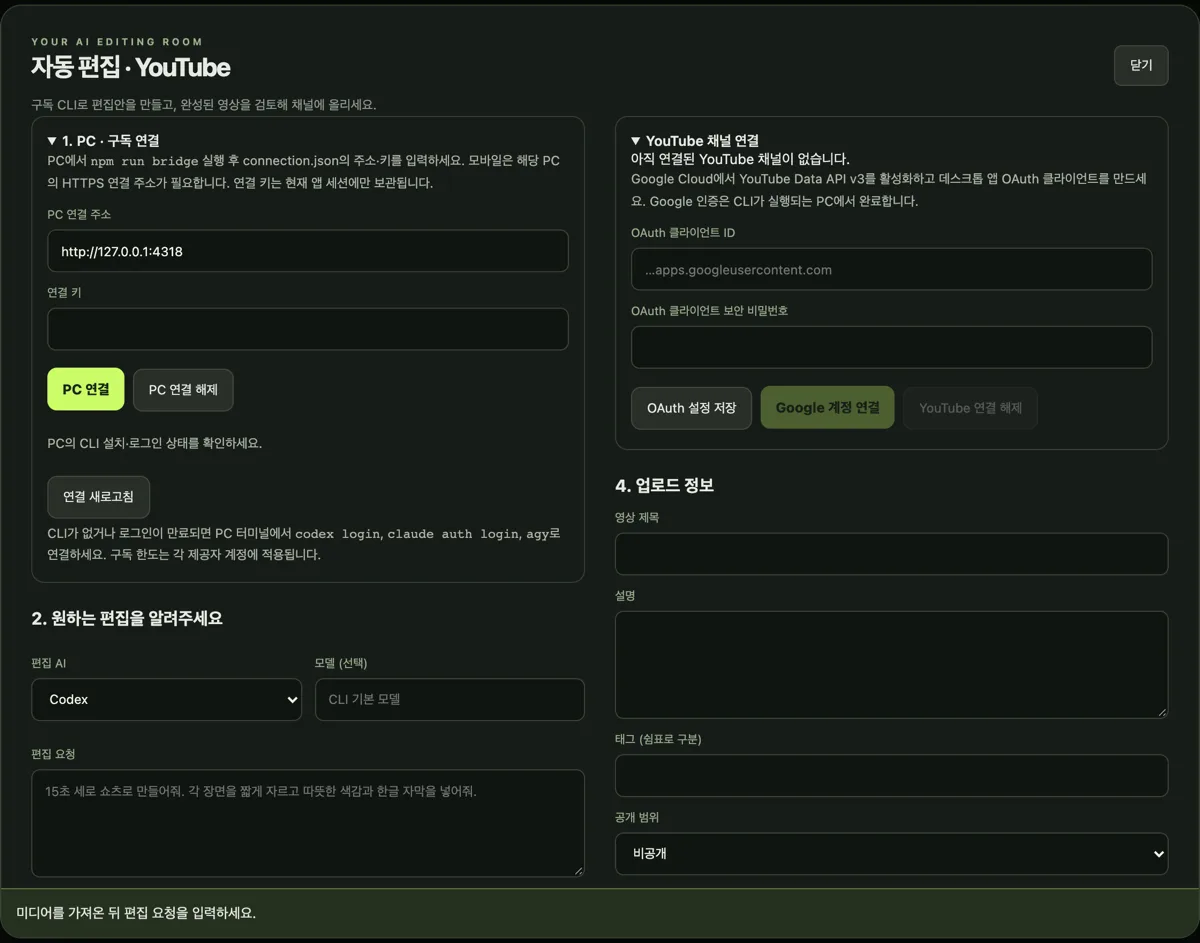Focus the PC 연결 주소 input field
Screen dimensions: 1200x943
pyautogui.click(x=308, y=251)
